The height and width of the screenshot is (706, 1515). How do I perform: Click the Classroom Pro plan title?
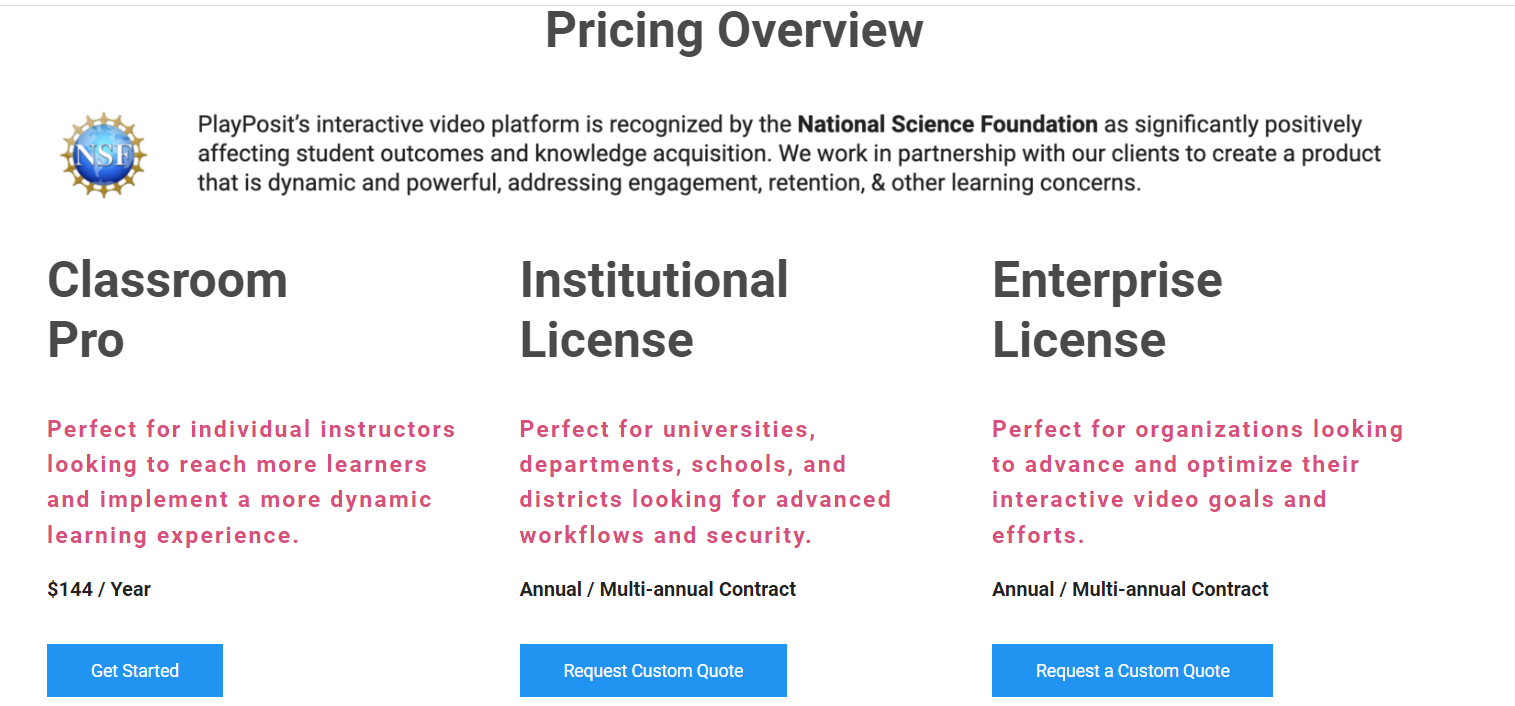click(x=167, y=309)
